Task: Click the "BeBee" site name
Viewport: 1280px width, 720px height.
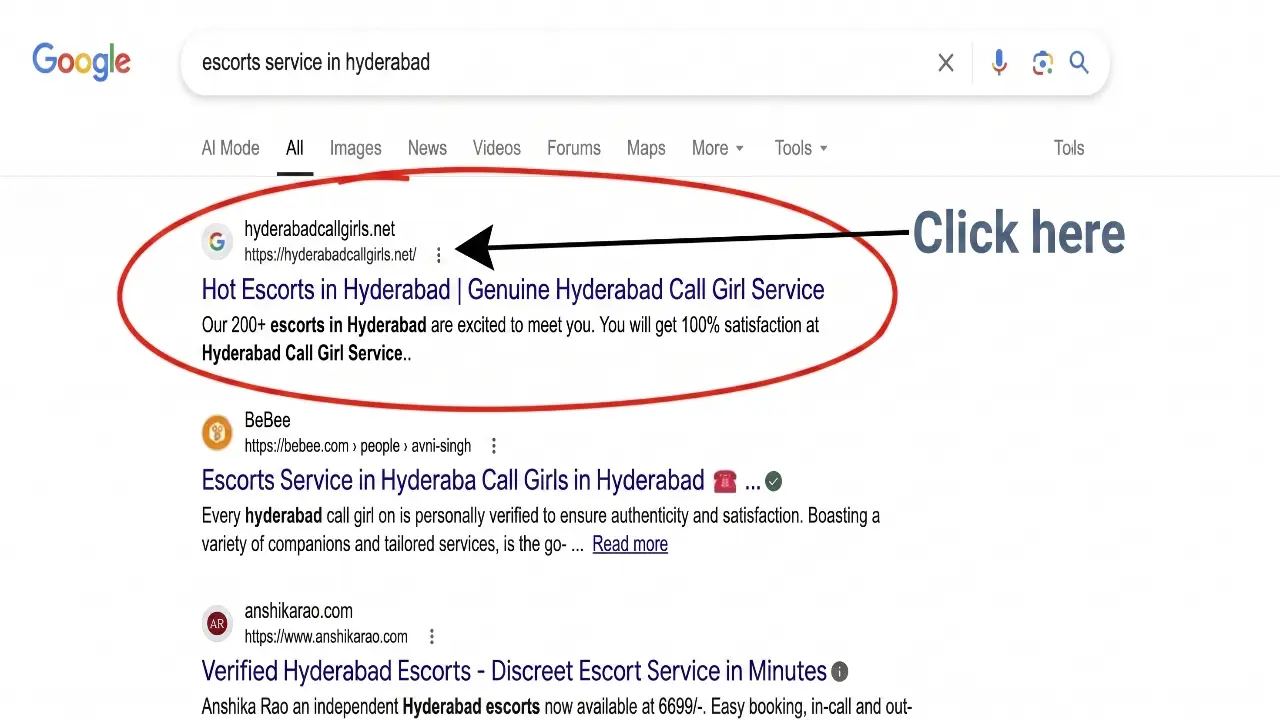Action: 267,421
